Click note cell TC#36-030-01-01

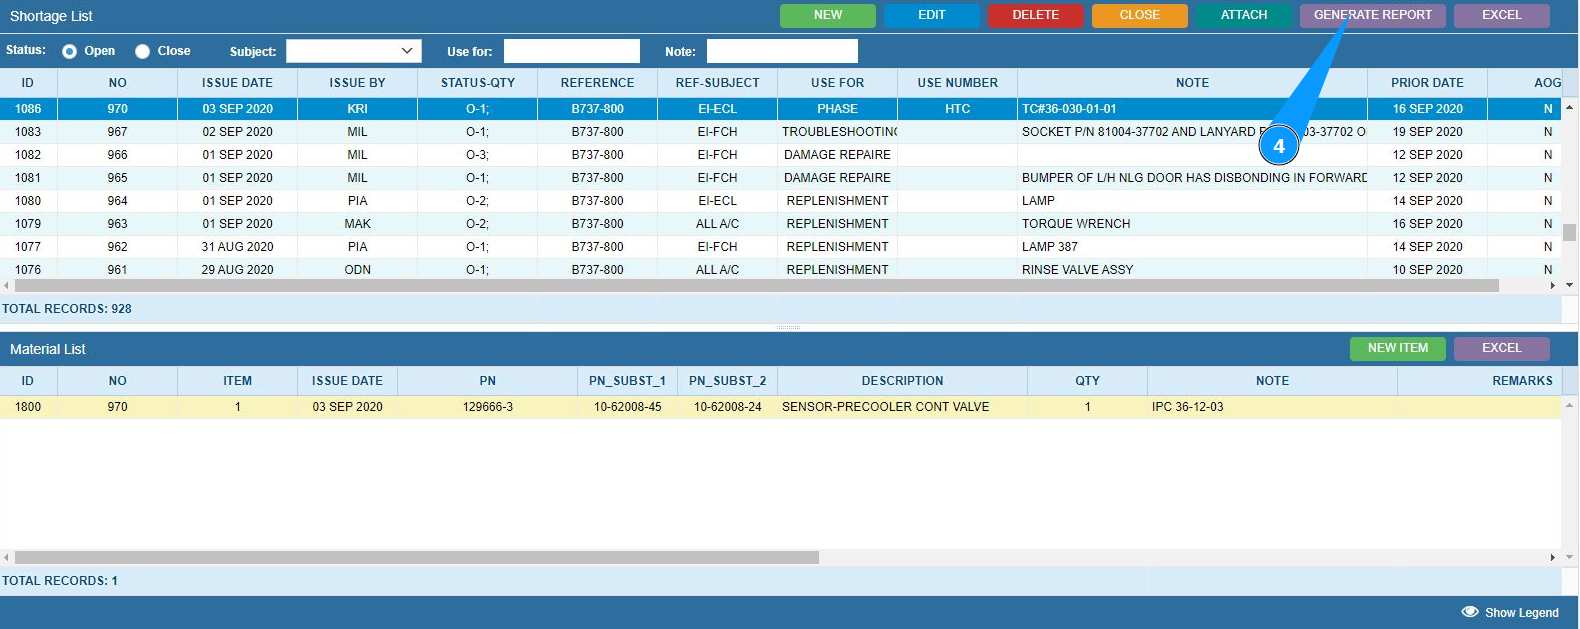point(1192,109)
